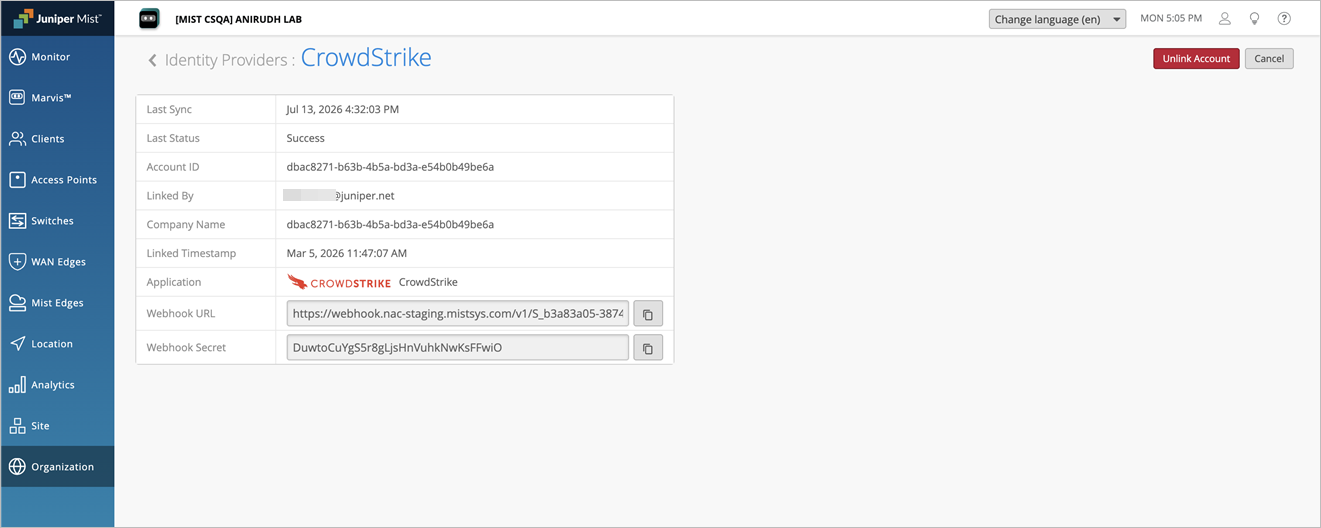The image size is (1321, 528).
Task: Click the Company Name row label
Action: [x=186, y=225]
